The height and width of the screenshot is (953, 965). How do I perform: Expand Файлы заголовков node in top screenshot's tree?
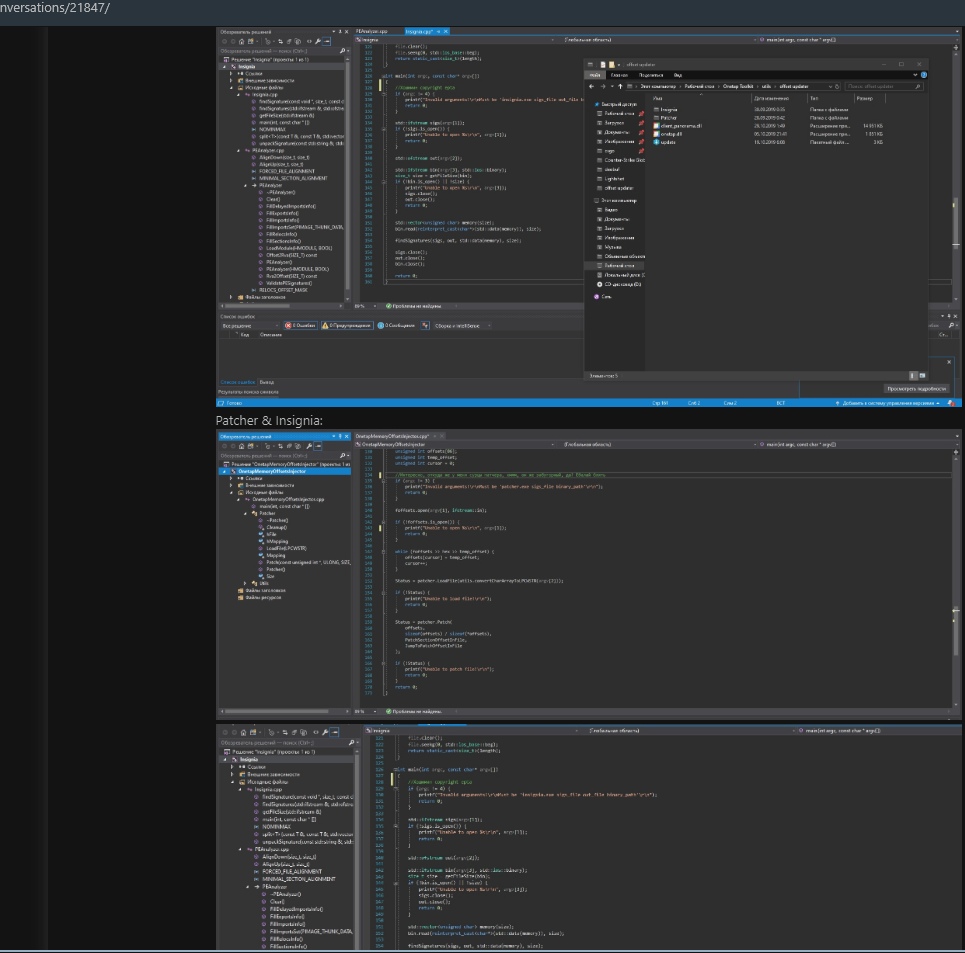tap(231, 297)
